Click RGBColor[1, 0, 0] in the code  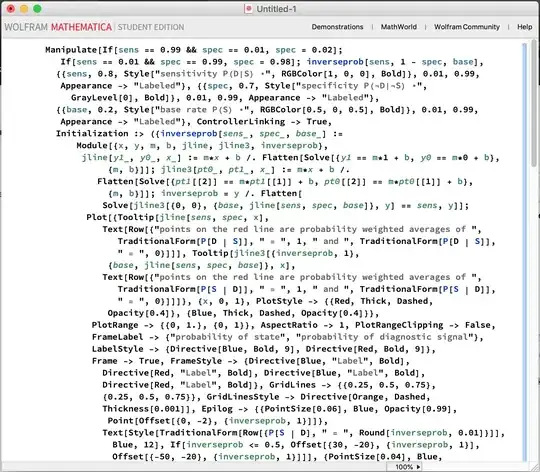pyautogui.click(x=328, y=74)
